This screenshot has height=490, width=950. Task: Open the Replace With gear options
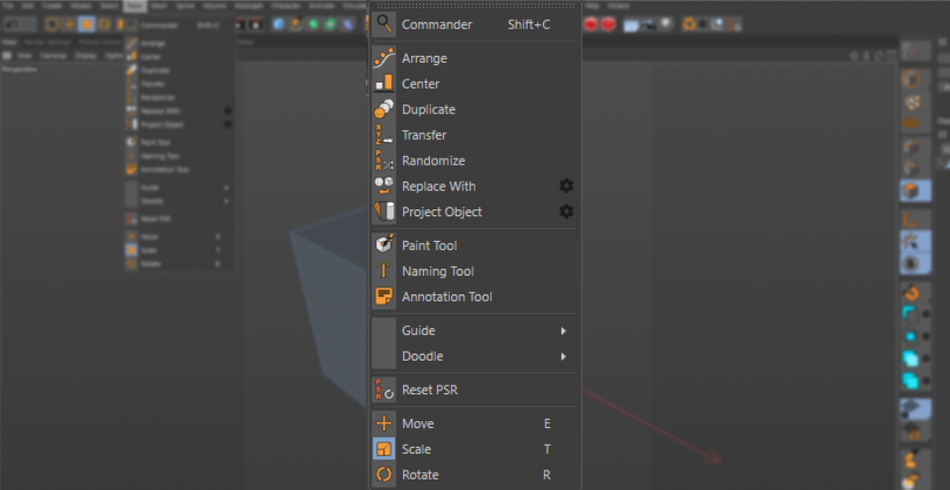pyautogui.click(x=566, y=186)
